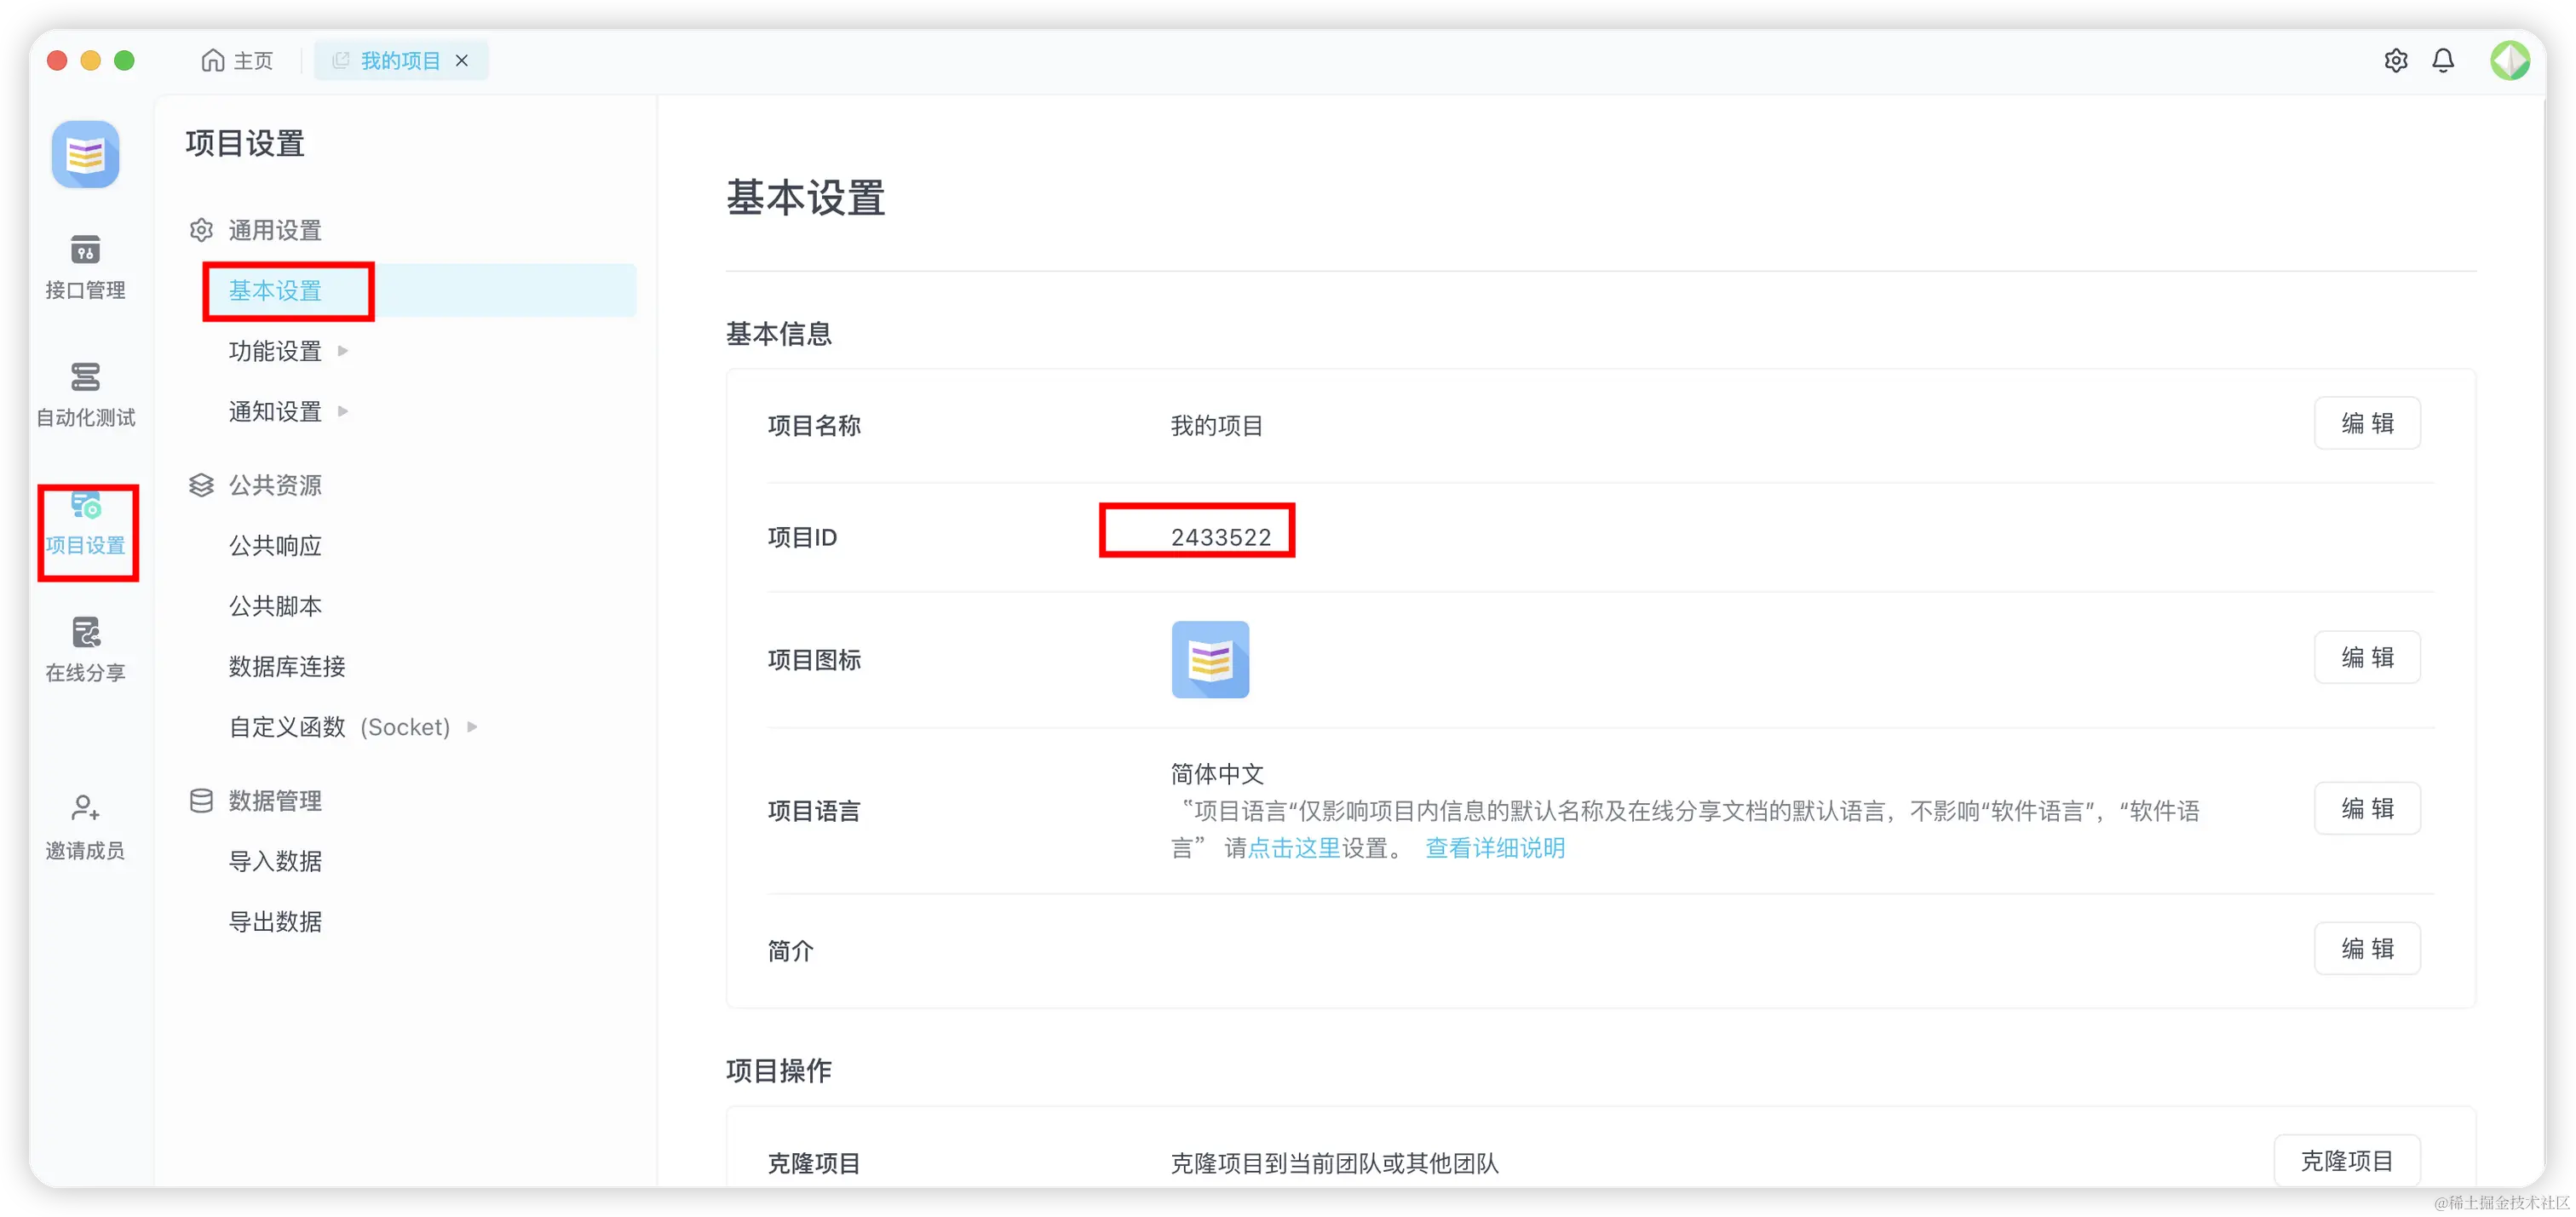Open the 查看详细说明 link

click(x=1494, y=848)
